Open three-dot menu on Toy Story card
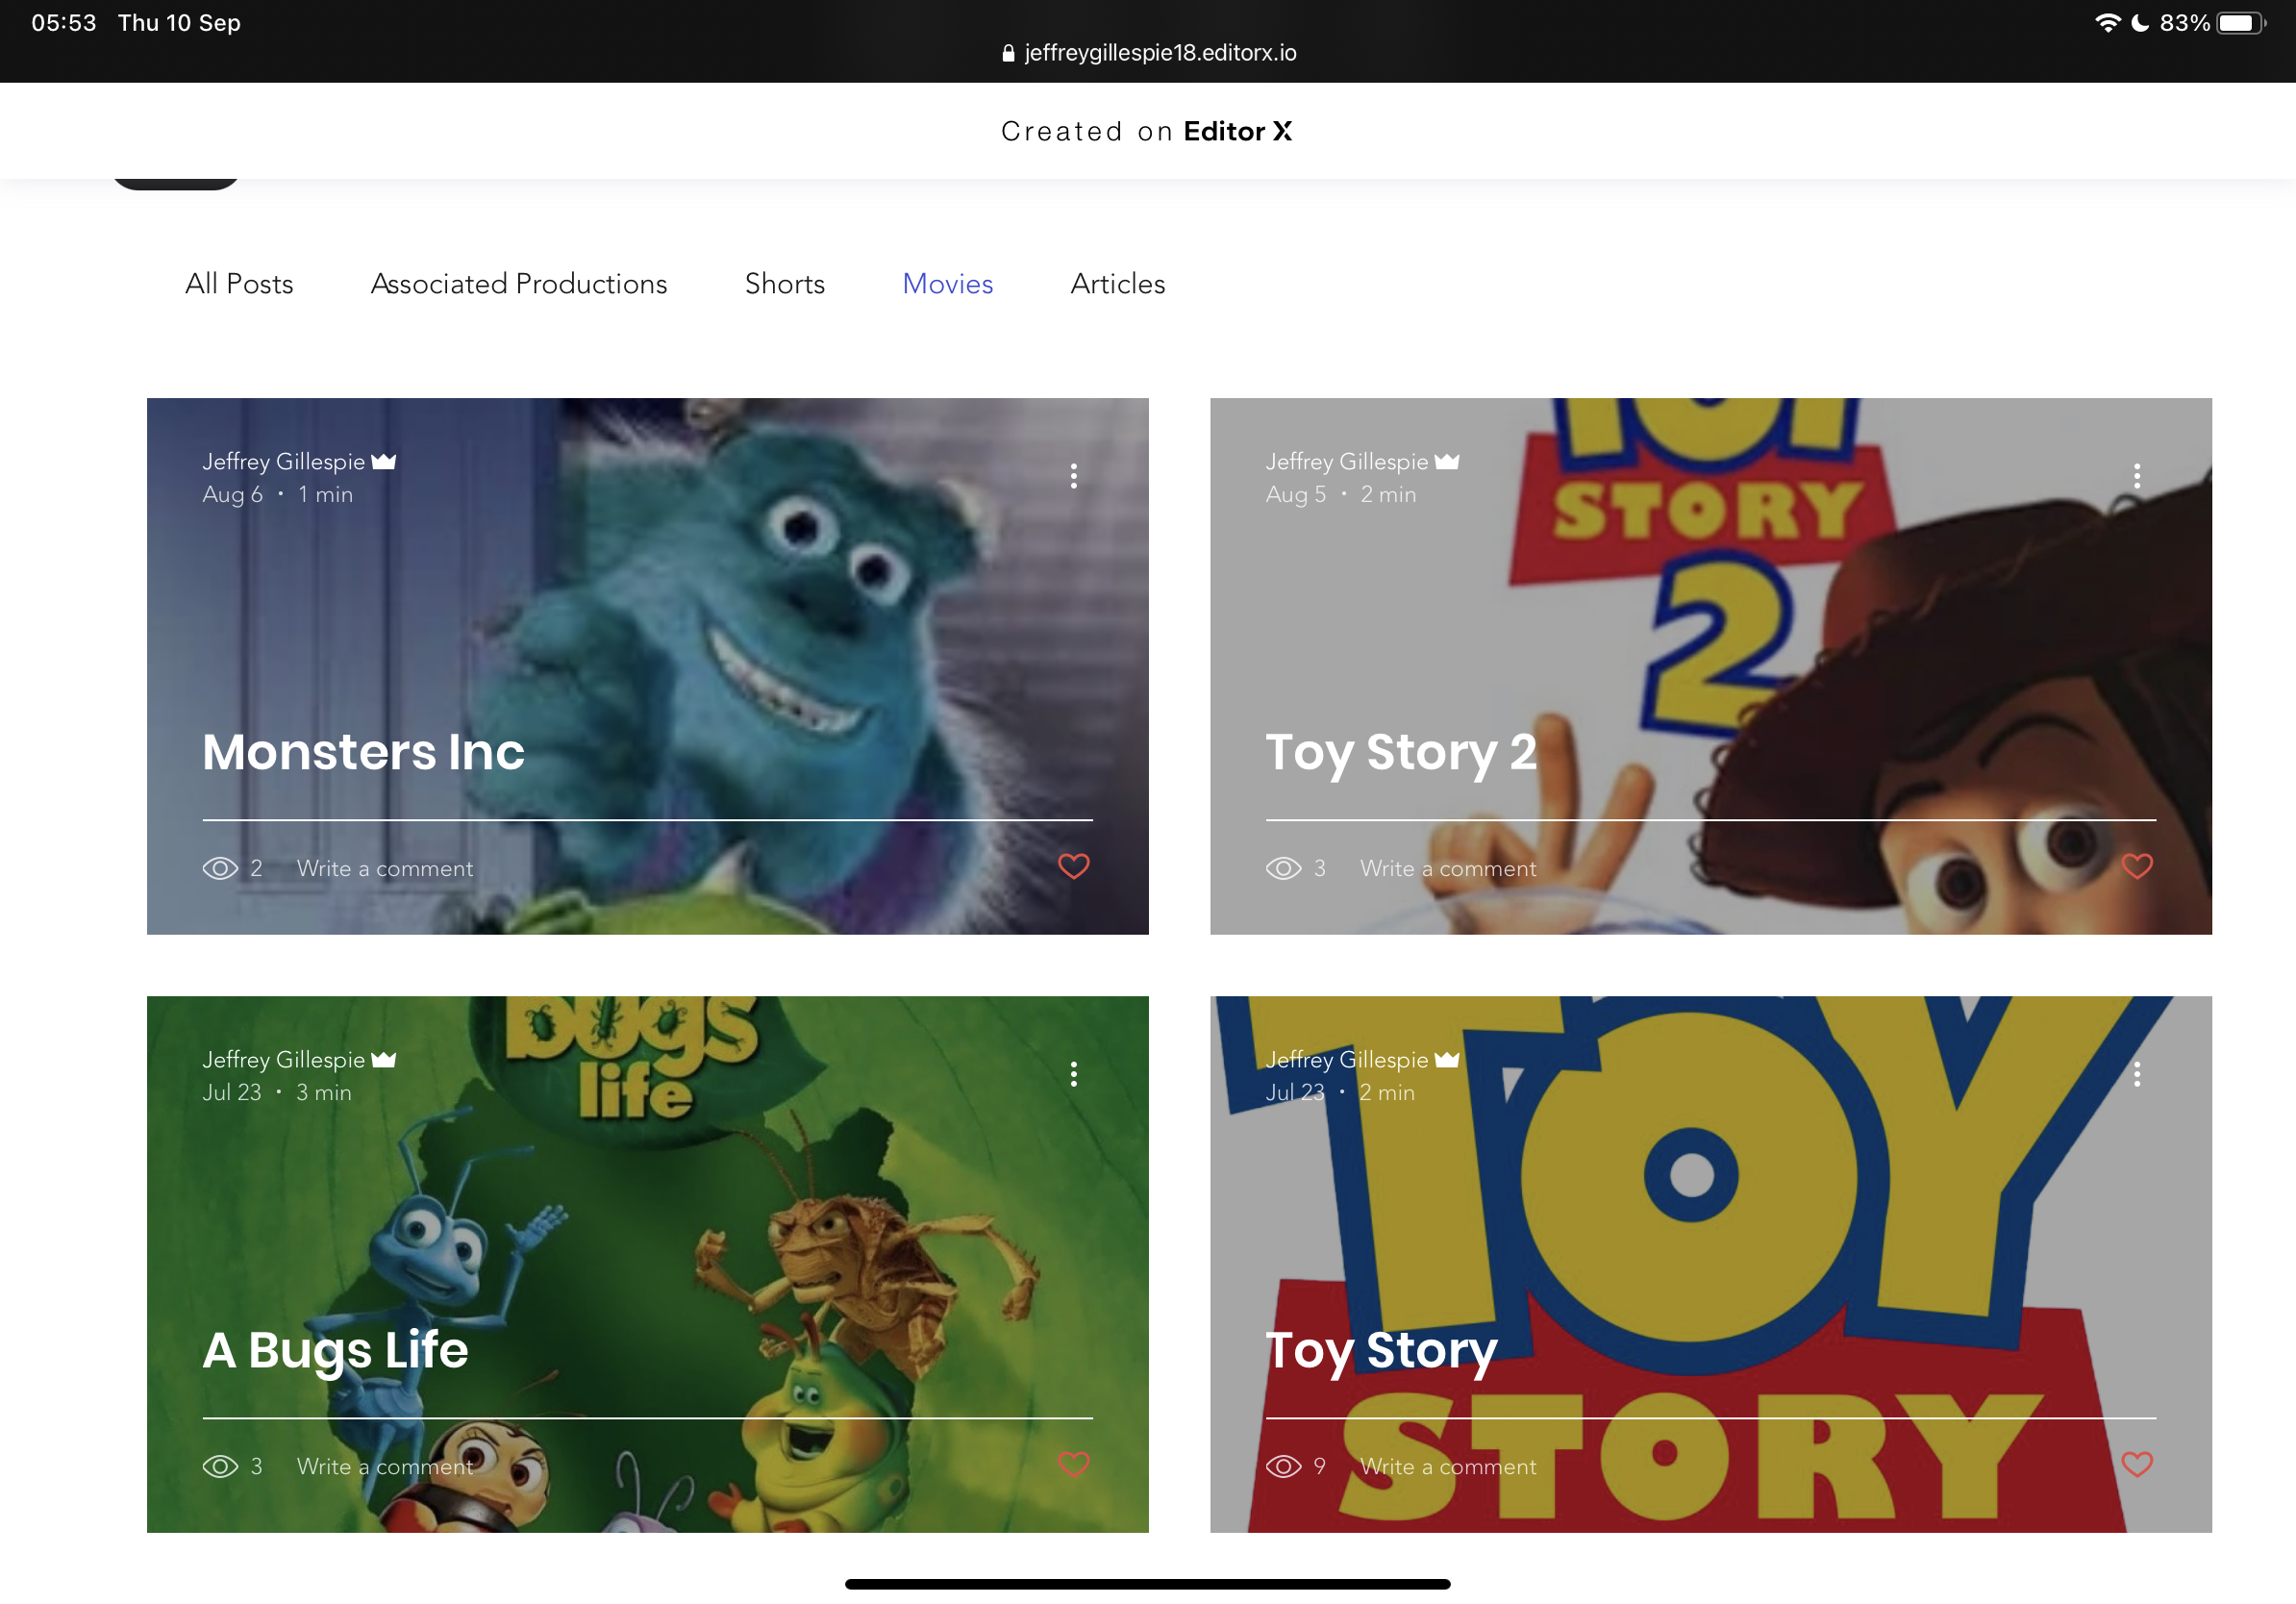The height and width of the screenshot is (1604, 2296). pos(2136,1074)
